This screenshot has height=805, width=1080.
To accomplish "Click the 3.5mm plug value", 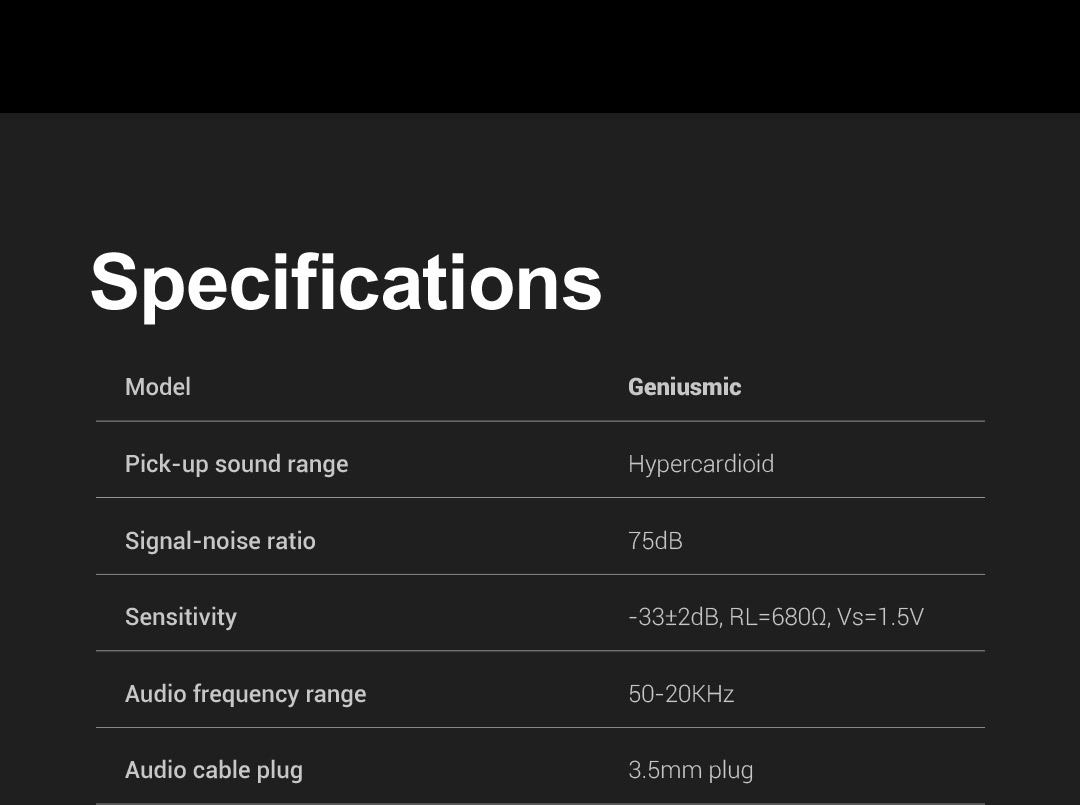I will (690, 770).
